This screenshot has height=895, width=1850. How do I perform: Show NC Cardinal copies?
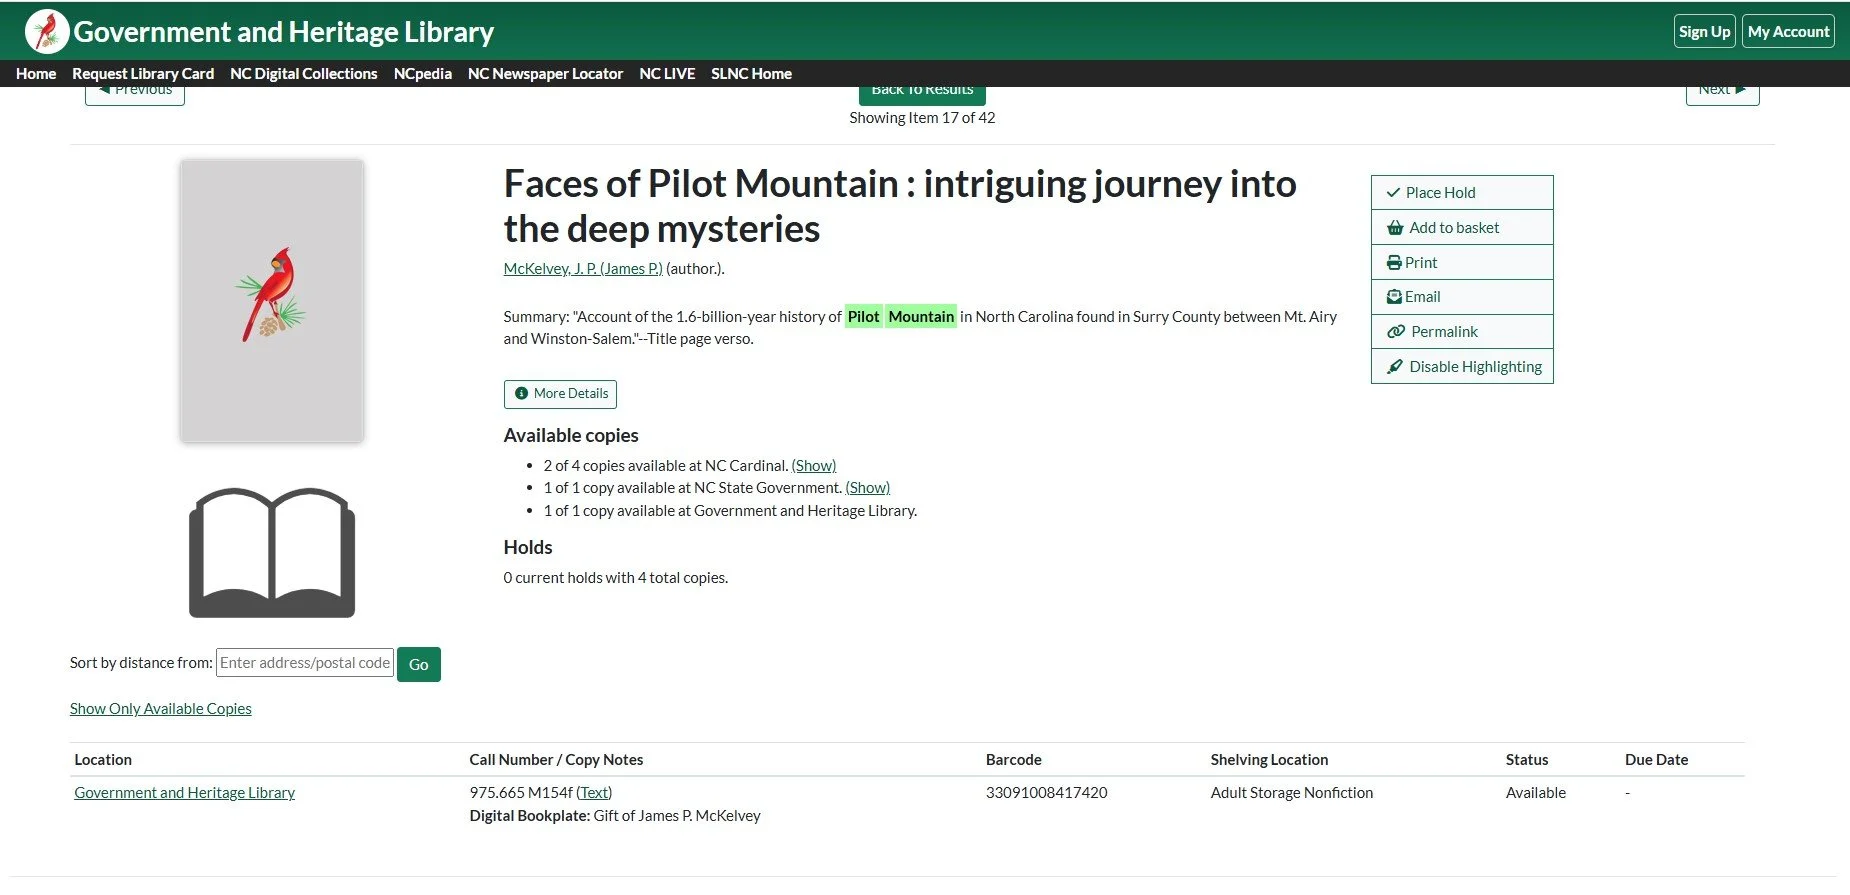814,466
